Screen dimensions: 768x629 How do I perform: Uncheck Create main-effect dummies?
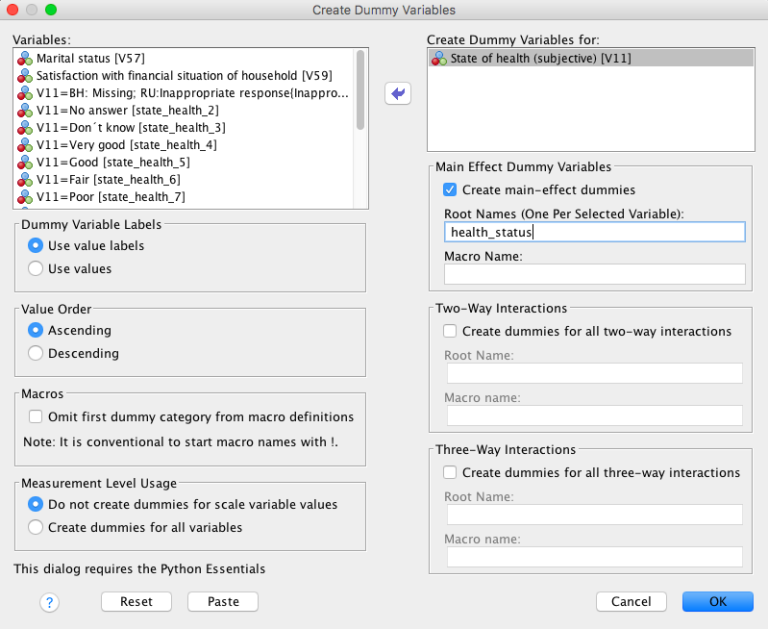(450, 189)
